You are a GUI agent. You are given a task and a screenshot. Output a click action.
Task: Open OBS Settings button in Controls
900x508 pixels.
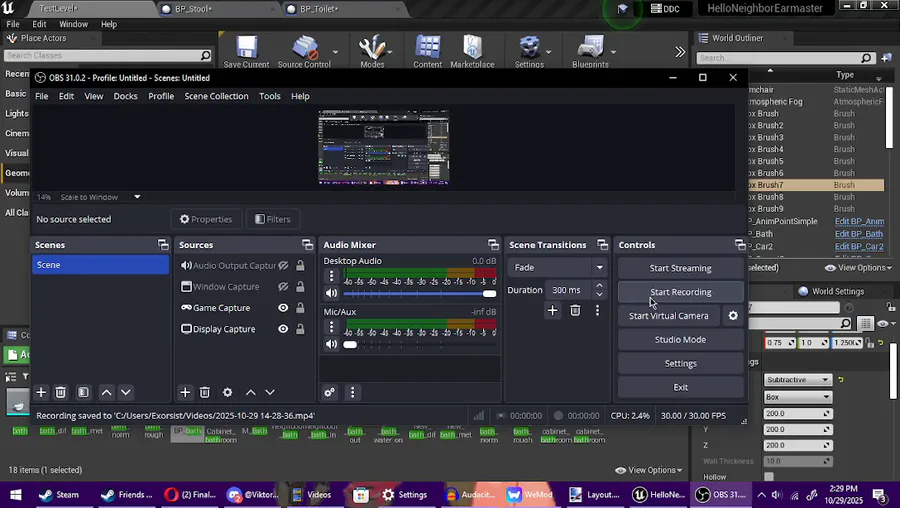[680, 363]
